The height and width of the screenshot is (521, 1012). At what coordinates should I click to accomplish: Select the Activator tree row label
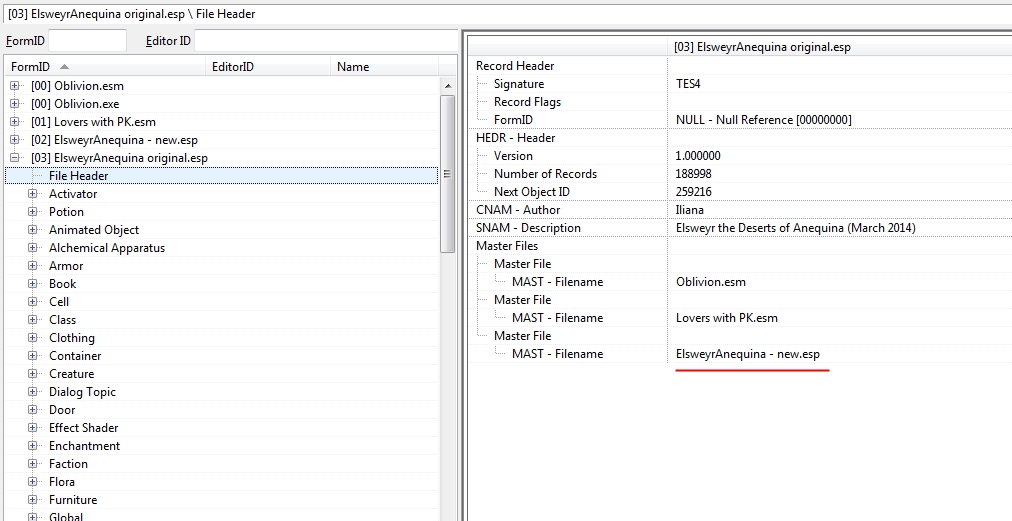point(73,194)
